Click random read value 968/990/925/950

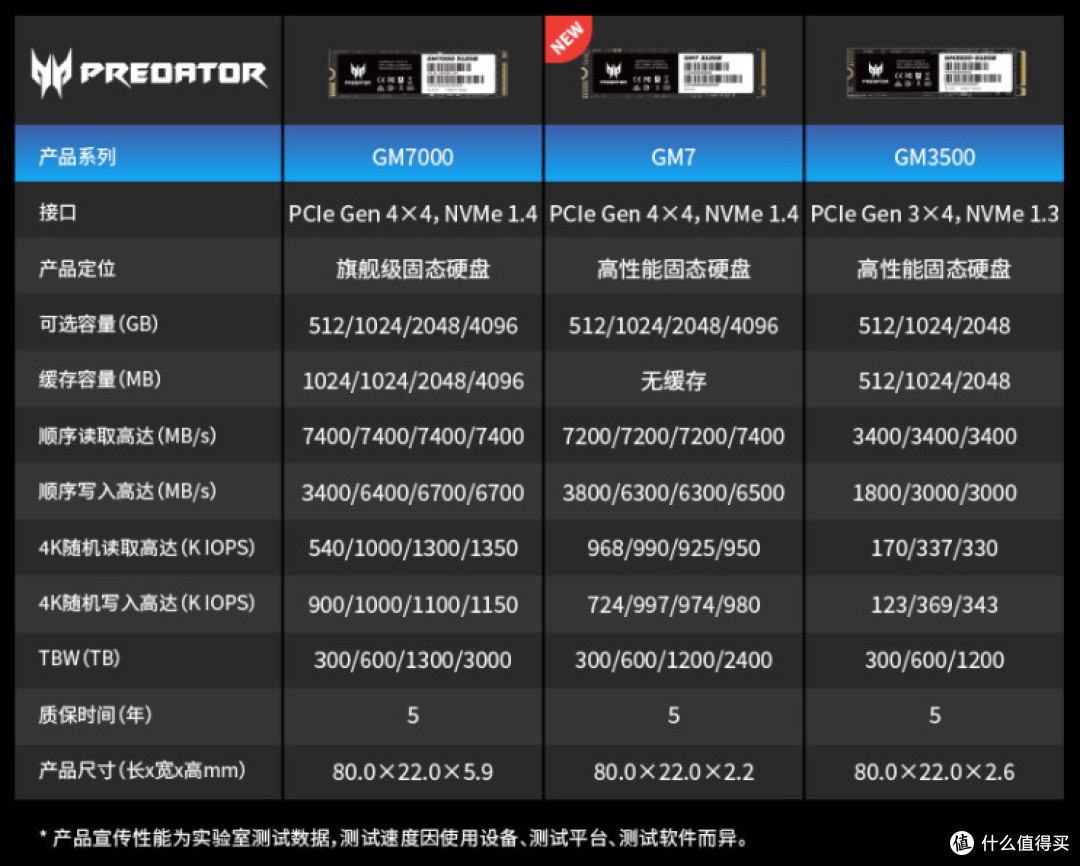pos(673,548)
